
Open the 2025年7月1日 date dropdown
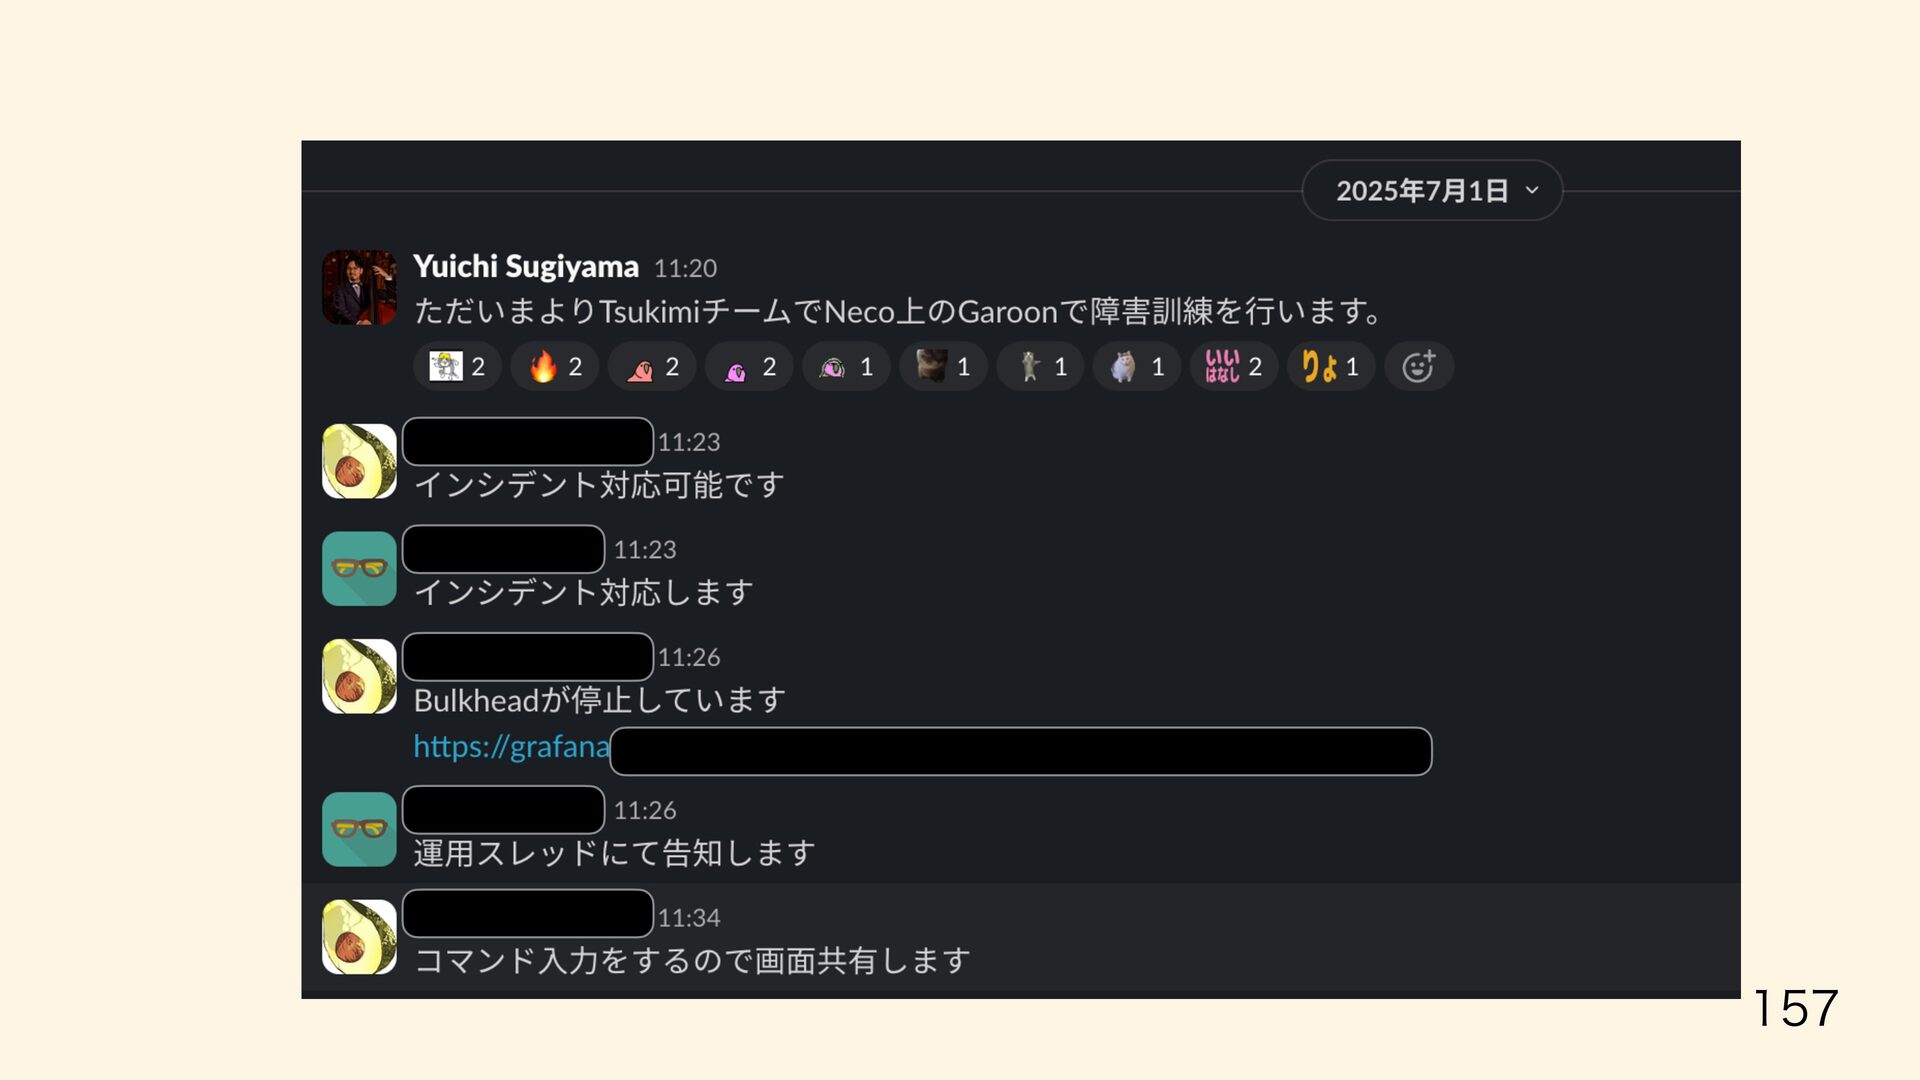click(1432, 190)
